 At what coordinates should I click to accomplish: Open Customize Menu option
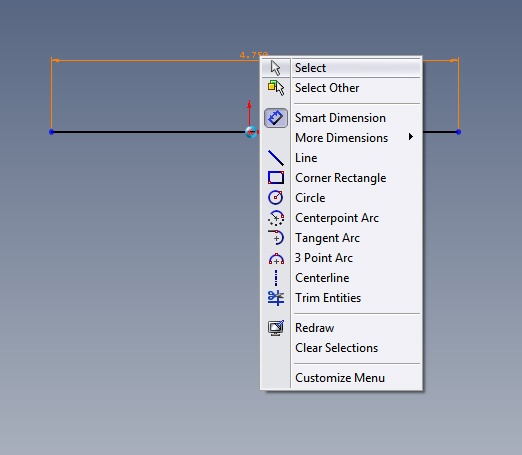340,378
